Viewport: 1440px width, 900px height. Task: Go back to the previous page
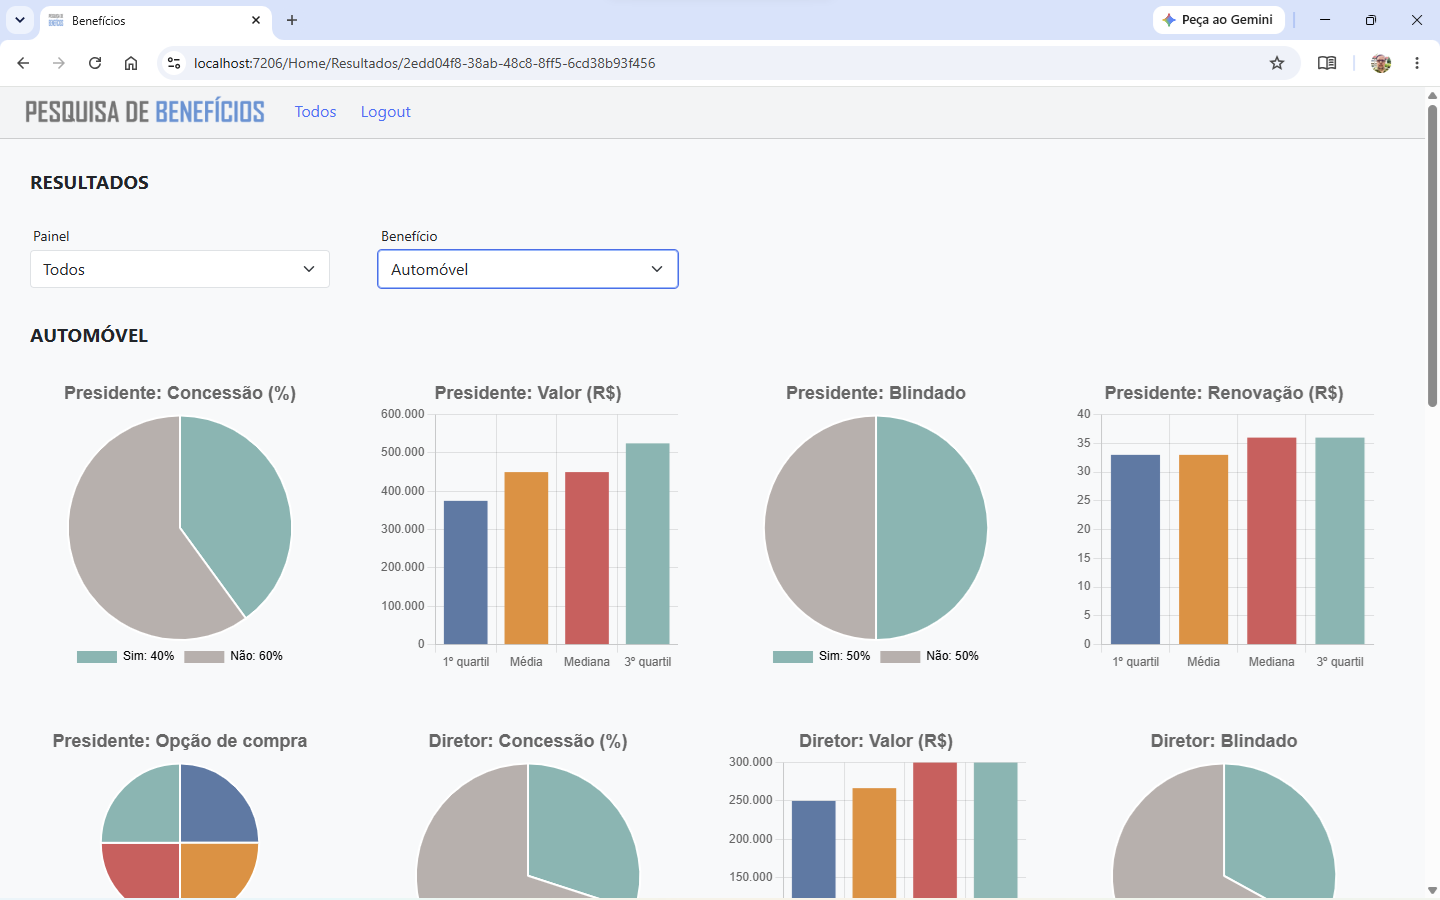pos(23,63)
